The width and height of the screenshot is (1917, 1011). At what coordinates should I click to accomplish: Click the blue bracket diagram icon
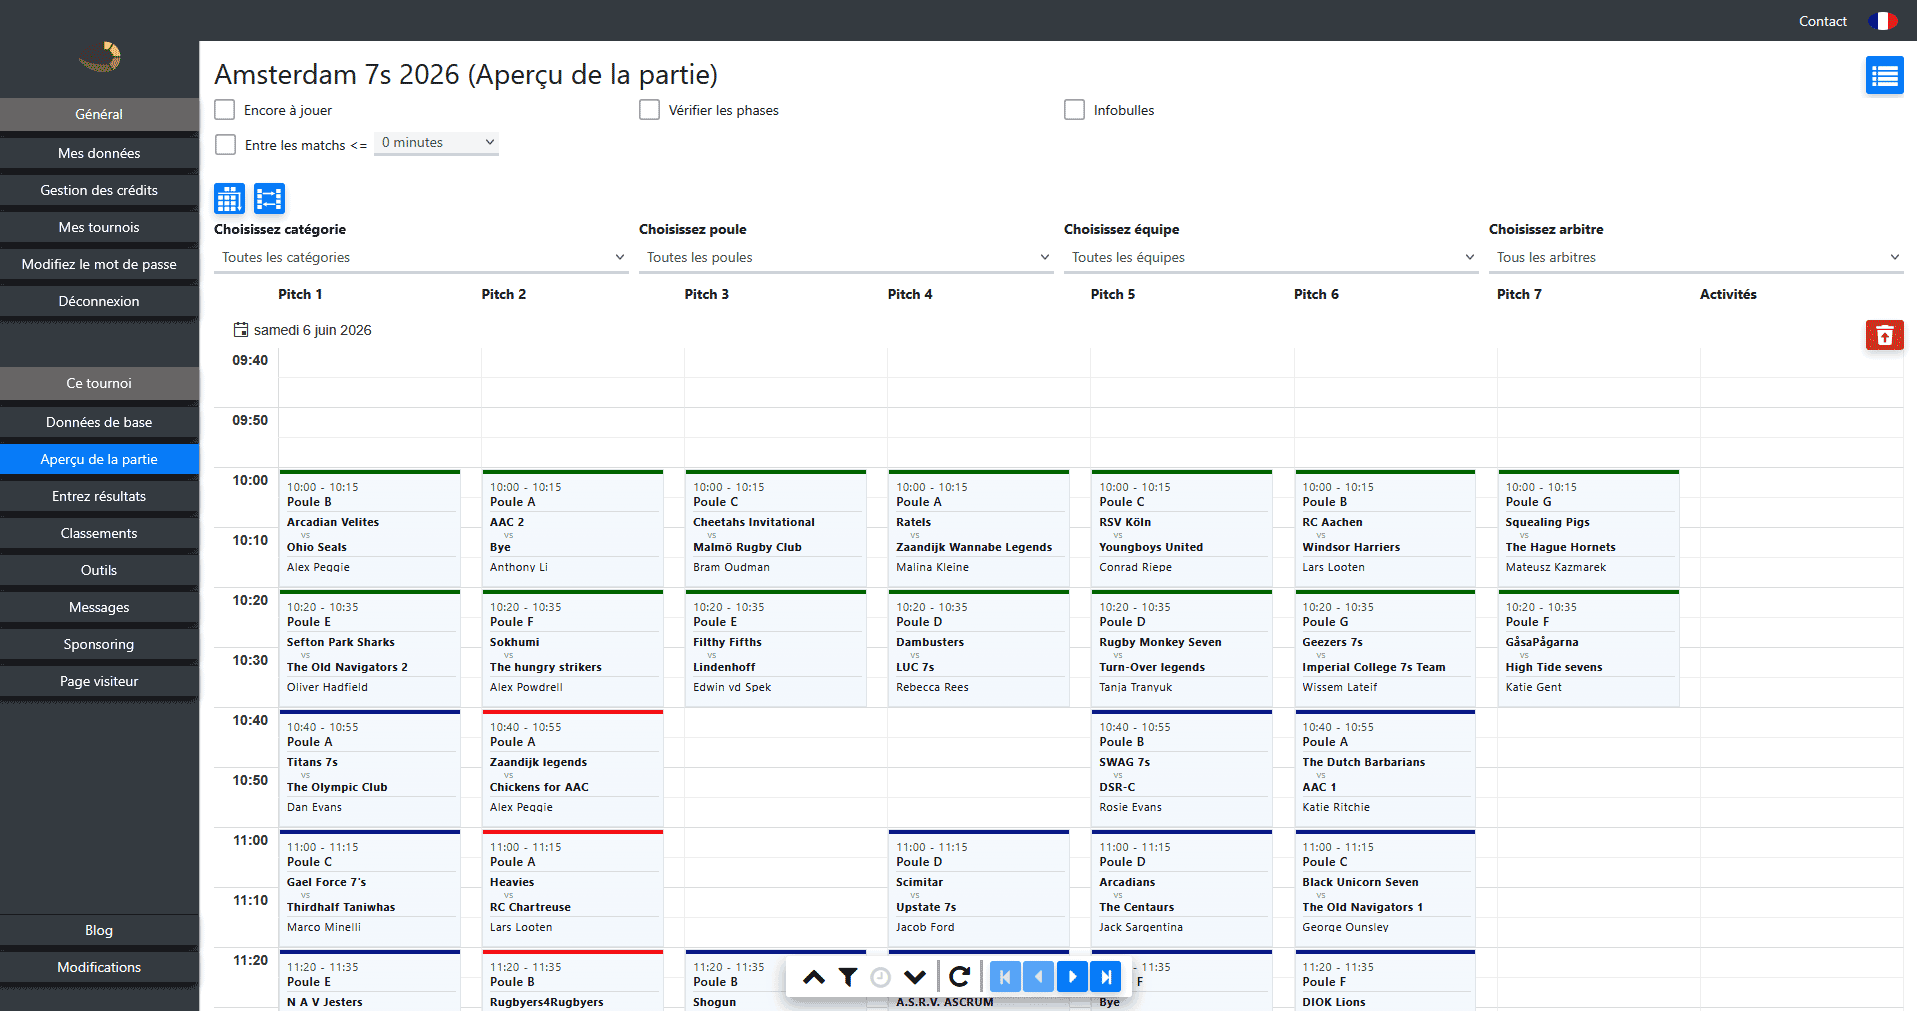[x=269, y=199]
